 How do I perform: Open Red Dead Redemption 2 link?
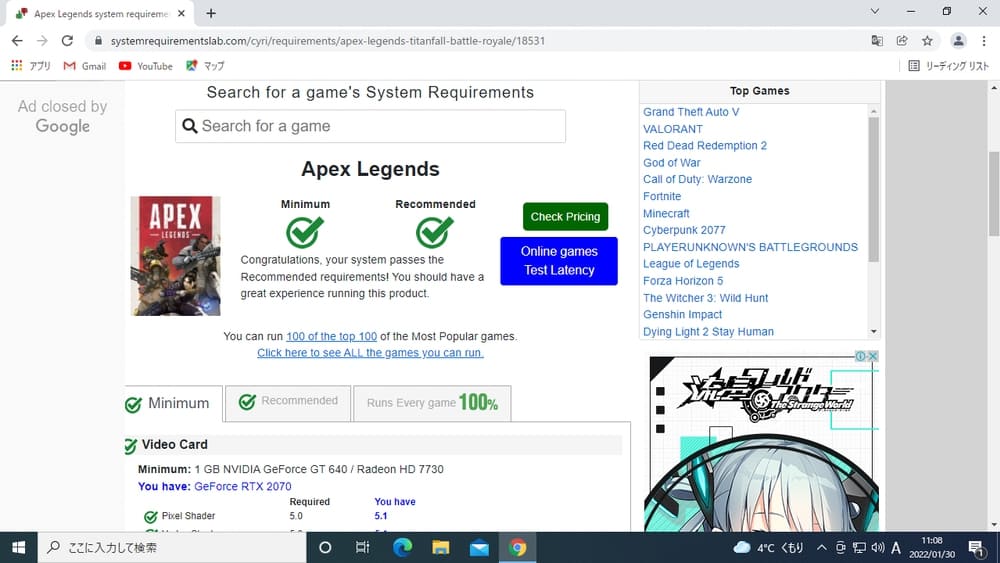704,145
